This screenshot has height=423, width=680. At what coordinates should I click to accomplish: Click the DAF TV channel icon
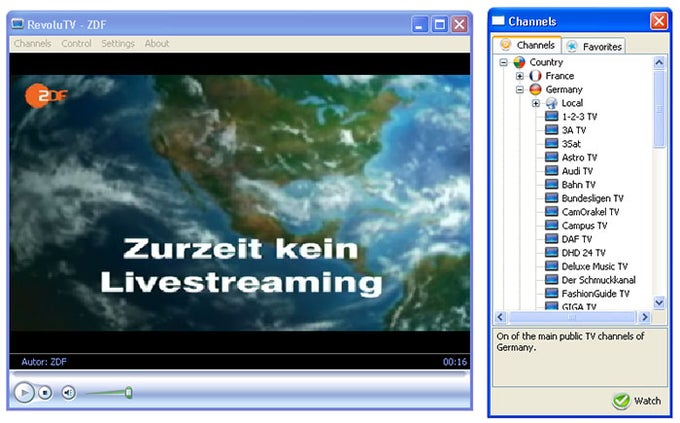(551, 239)
